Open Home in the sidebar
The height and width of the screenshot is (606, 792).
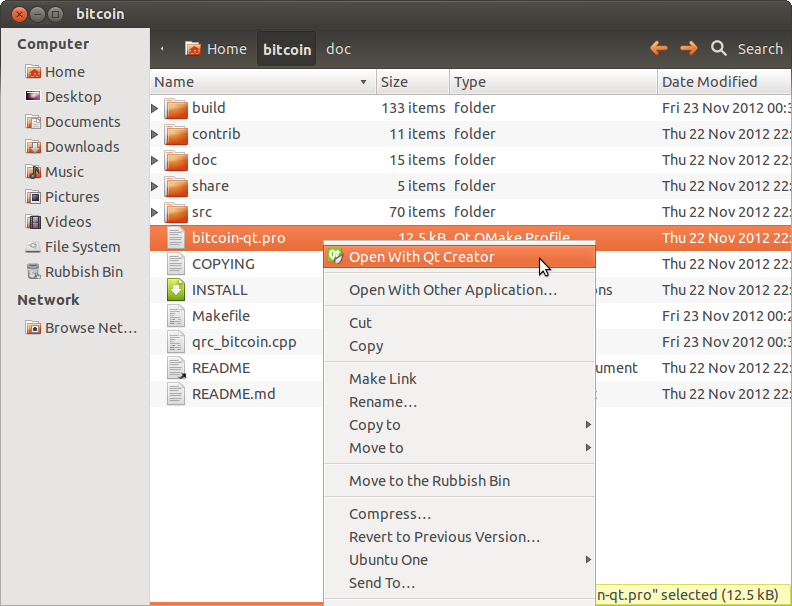point(55,72)
